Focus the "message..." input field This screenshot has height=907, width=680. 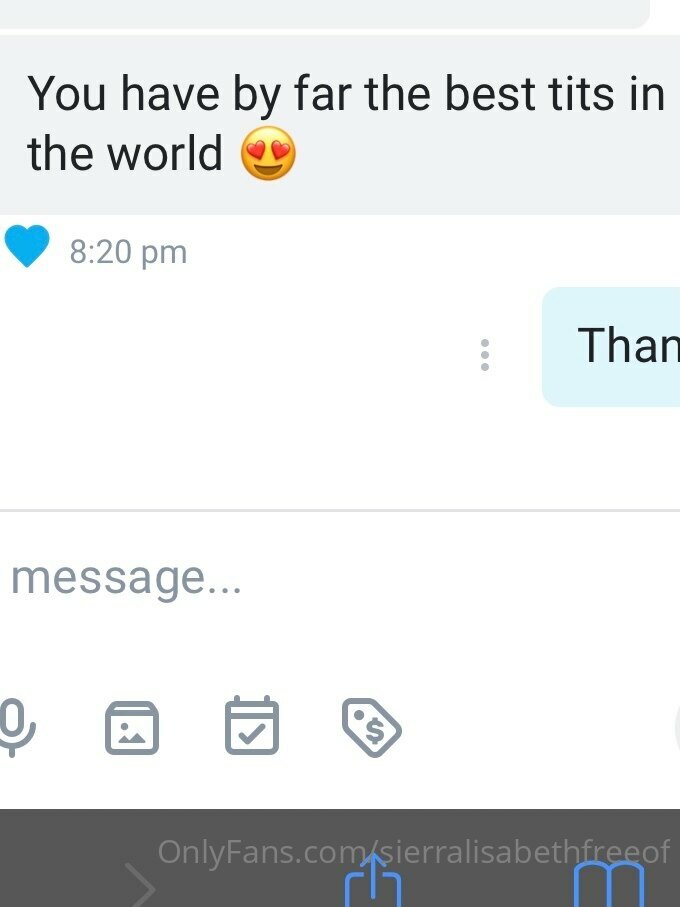coord(340,578)
